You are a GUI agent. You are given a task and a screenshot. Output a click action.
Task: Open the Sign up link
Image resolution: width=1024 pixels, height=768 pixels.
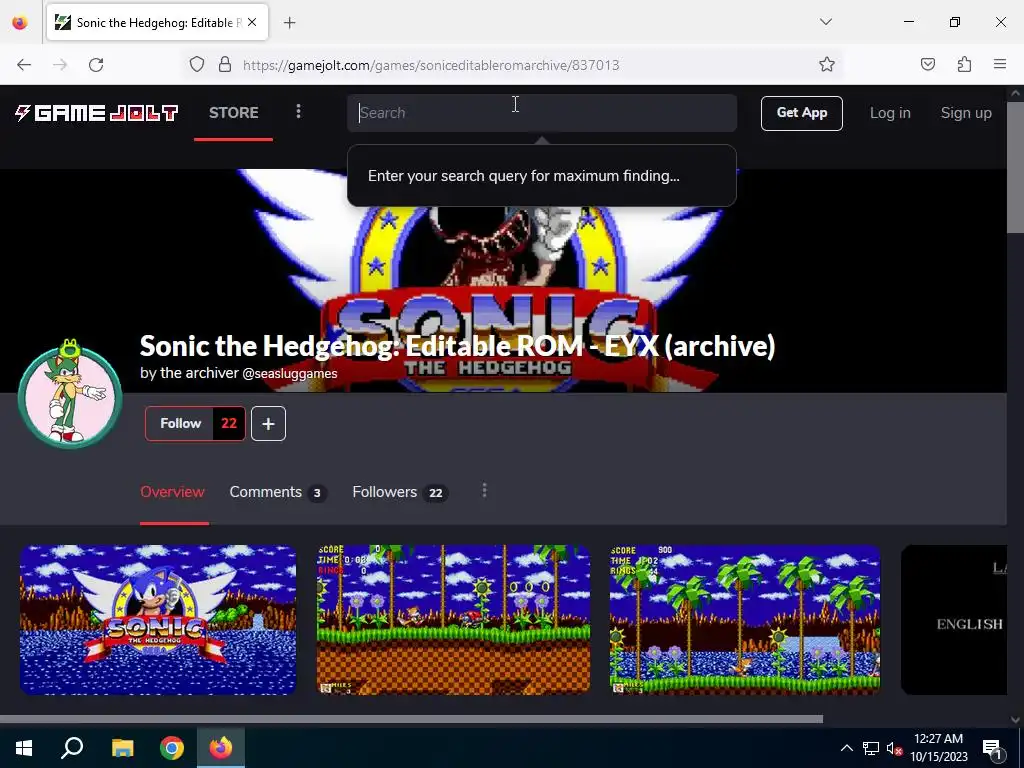click(966, 113)
